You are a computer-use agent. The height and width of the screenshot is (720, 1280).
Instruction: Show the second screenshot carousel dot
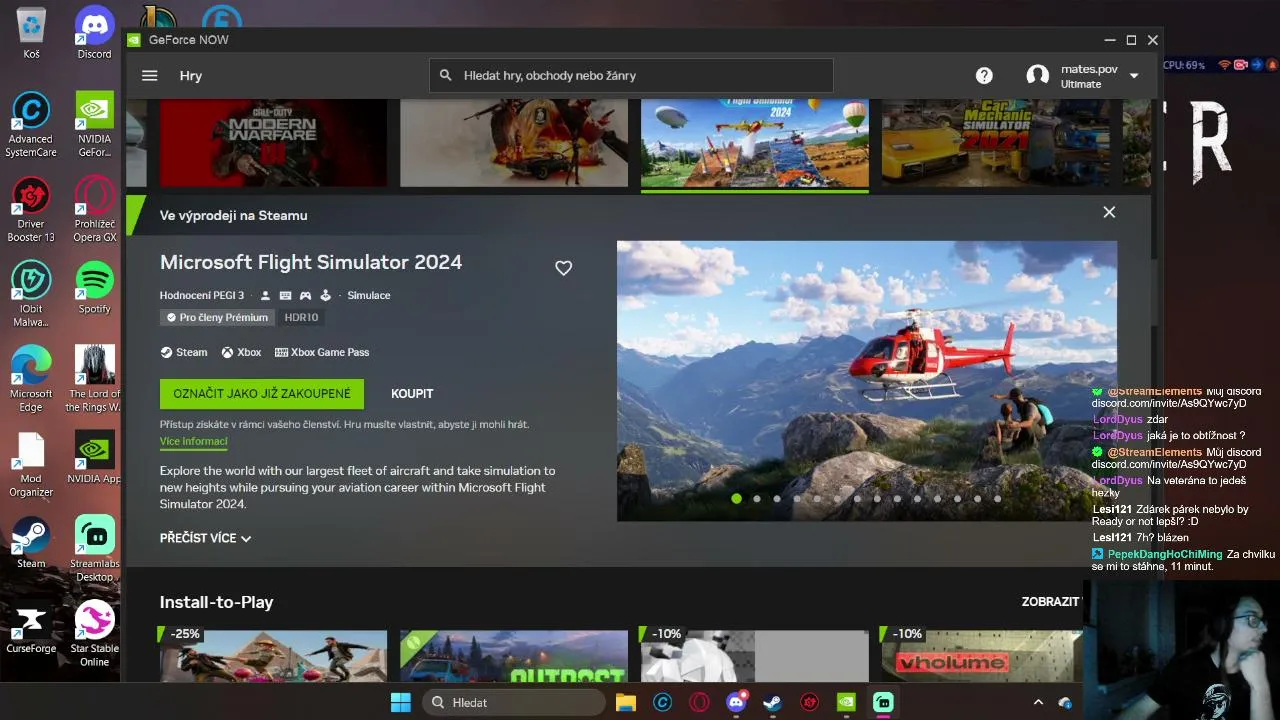[x=757, y=498]
